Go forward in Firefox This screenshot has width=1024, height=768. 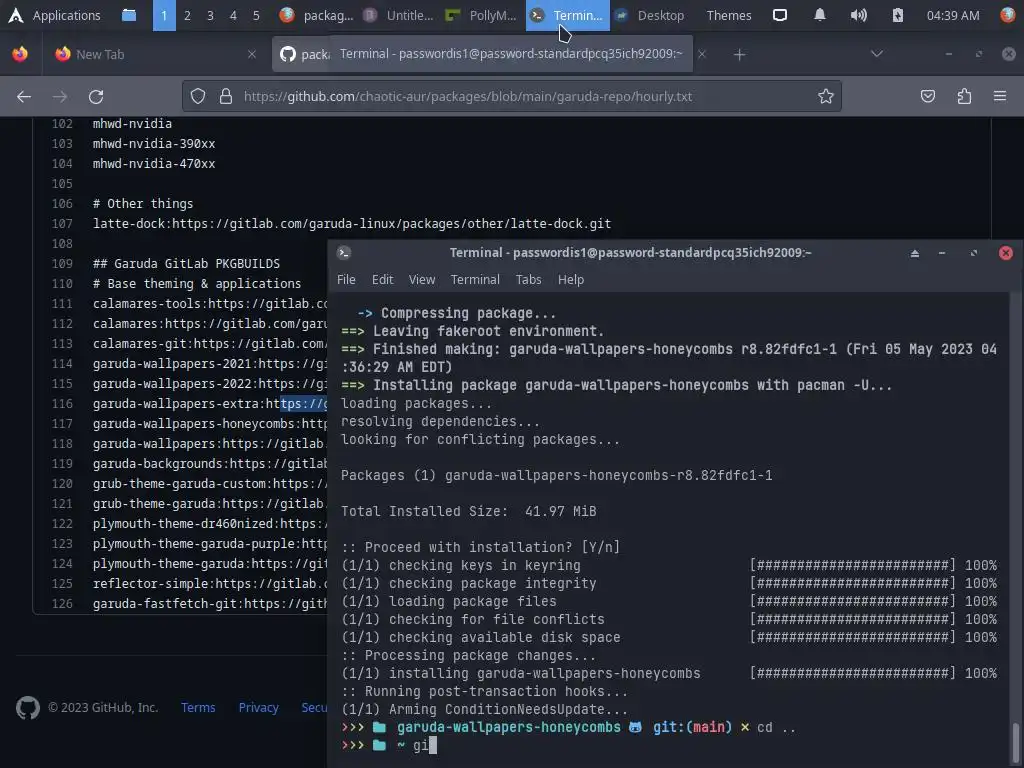[x=60, y=97]
